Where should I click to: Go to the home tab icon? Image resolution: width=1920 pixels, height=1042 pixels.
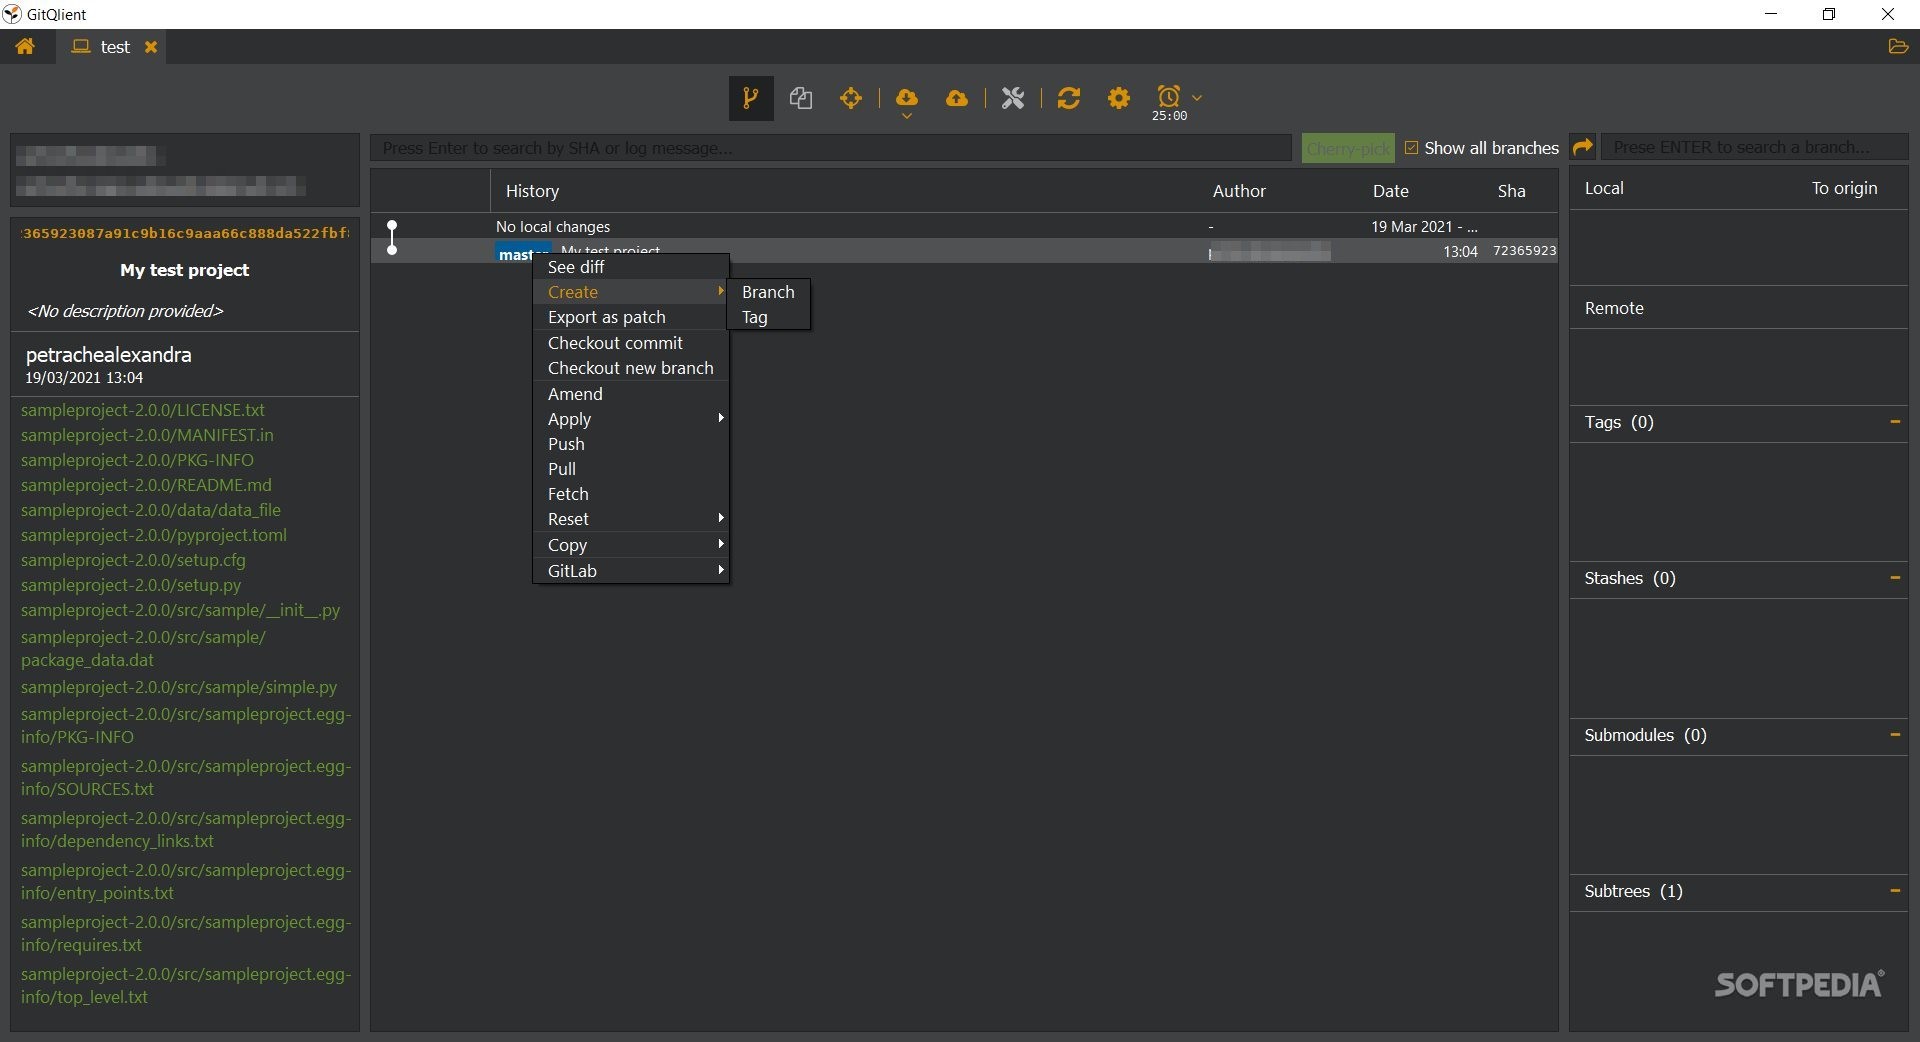(25, 46)
